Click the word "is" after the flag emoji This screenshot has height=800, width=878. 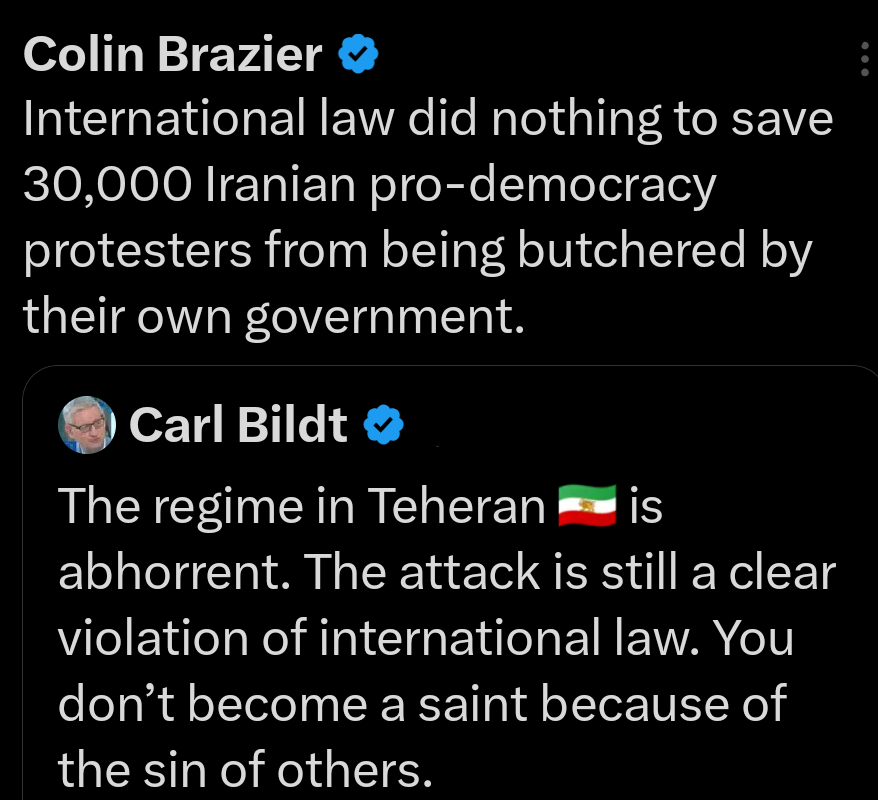click(646, 508)
